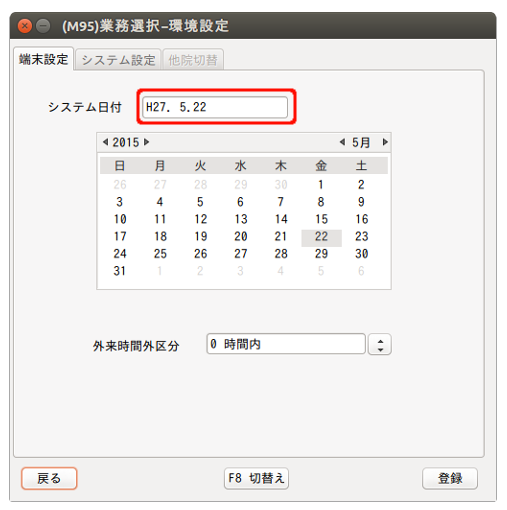Advance to next month after 5月
This screenshot has height=510, width=507.
[x=385, y=142]
